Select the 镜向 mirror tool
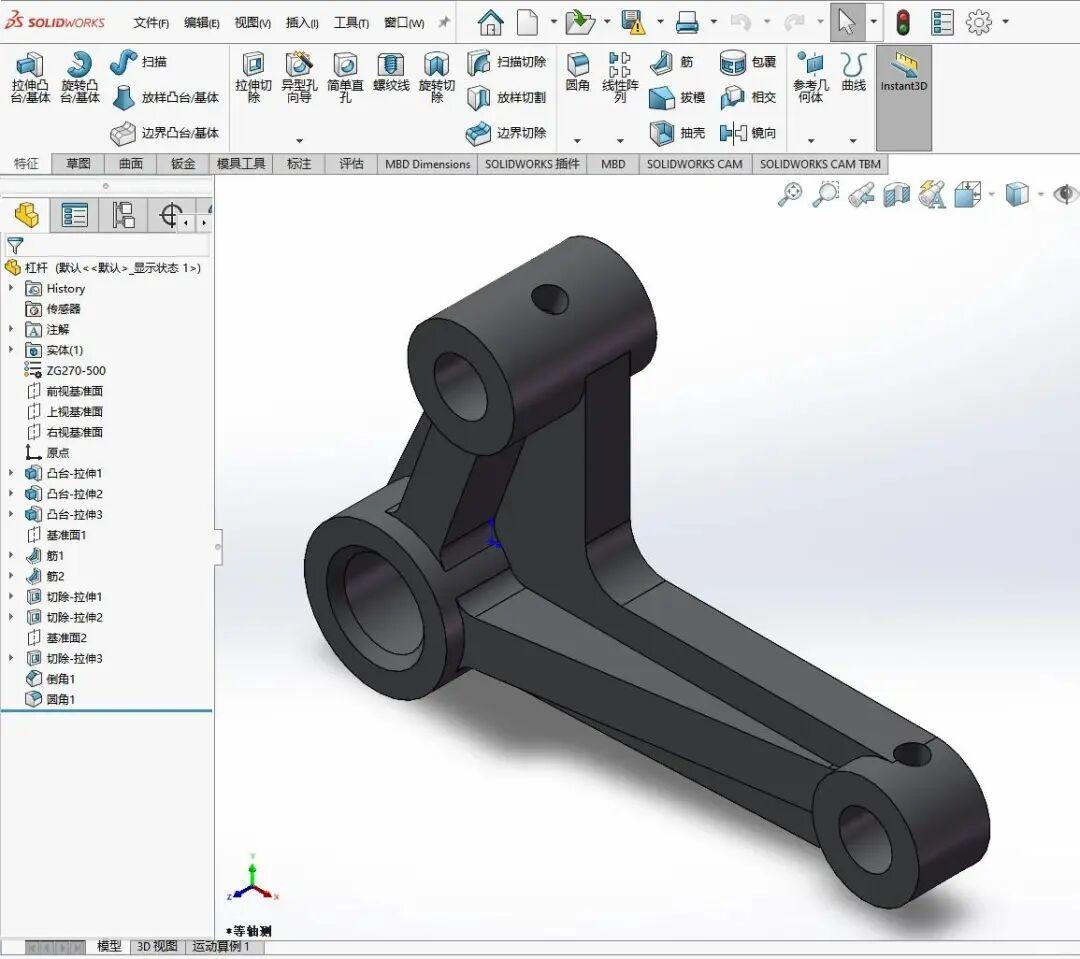The height and width of the screenshot is (959, 1080). point(734,133)
